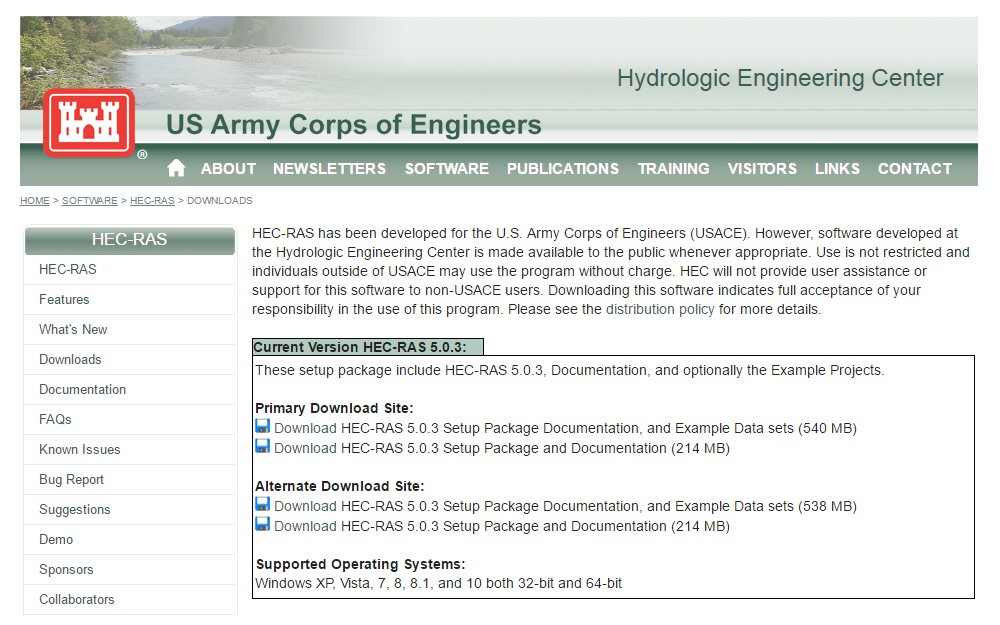Click the home icon in navigation bar
This screenshot has width=1000, height=625.
click(x=177, y=168)
